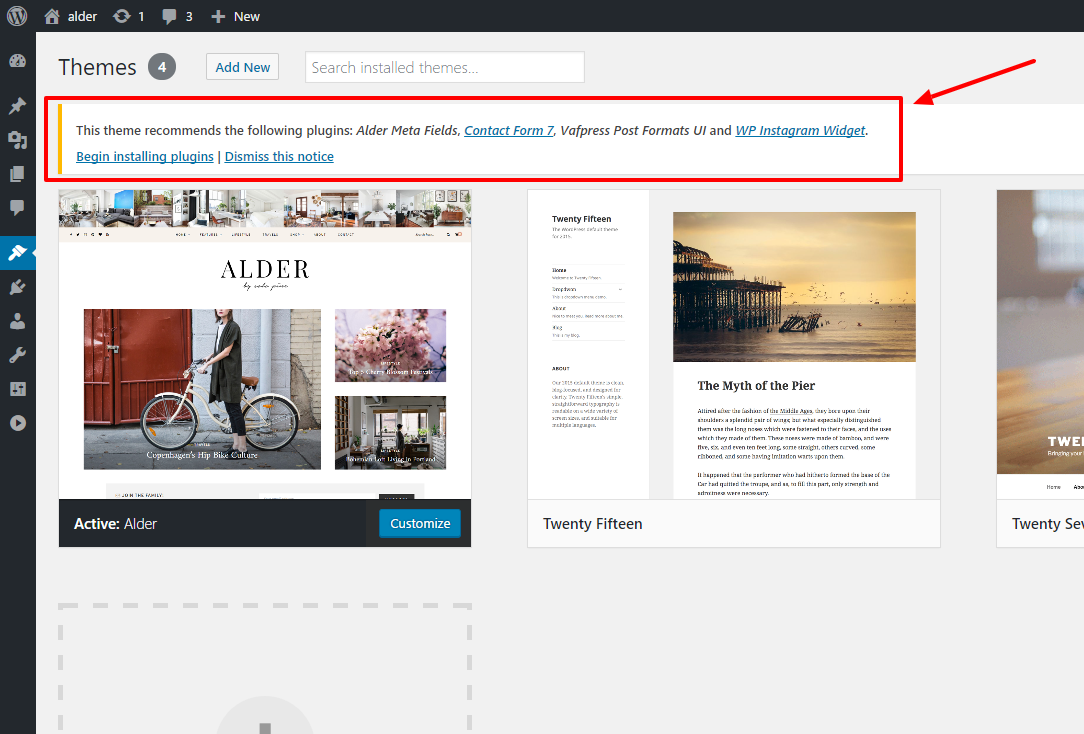Focus the Search installed themes field
Screen dimensions: 1084x734
click(445, 67)
